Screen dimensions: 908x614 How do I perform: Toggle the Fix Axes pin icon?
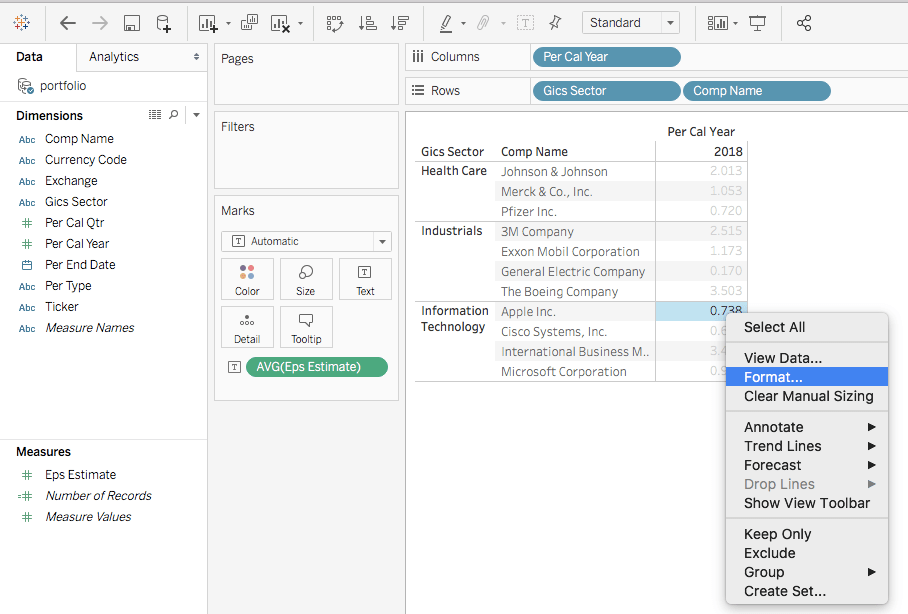click(x=555, y=22)
